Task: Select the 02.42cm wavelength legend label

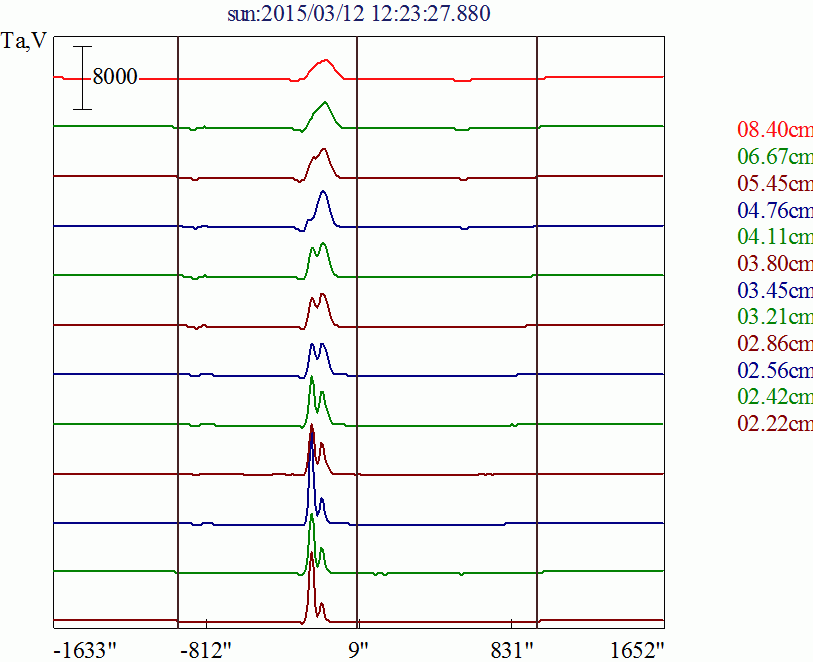Action: pos(775,397)
